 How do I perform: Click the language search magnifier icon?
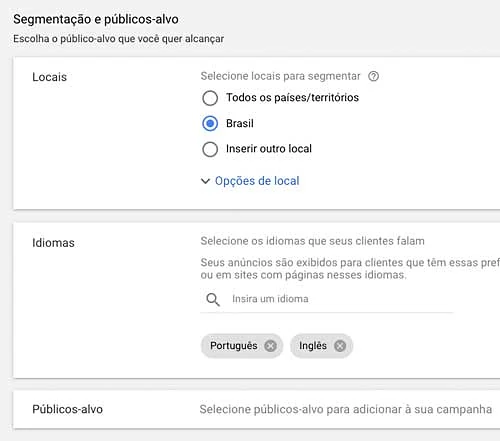pos(213,299)
